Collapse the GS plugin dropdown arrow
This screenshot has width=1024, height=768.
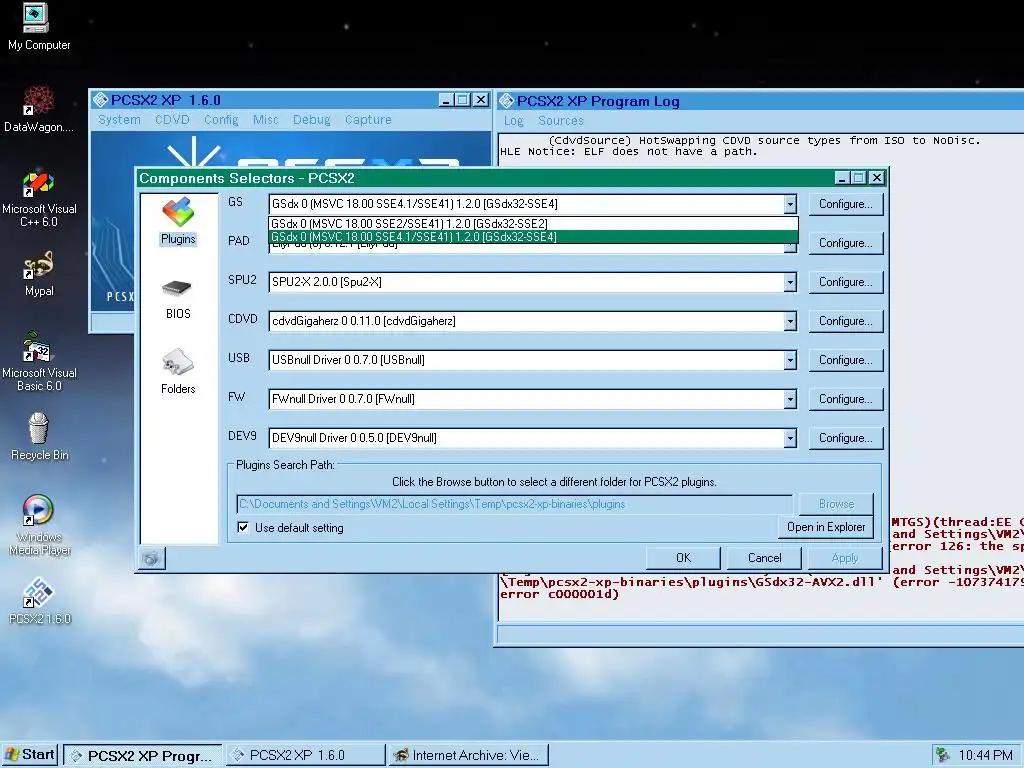point(790,204)
